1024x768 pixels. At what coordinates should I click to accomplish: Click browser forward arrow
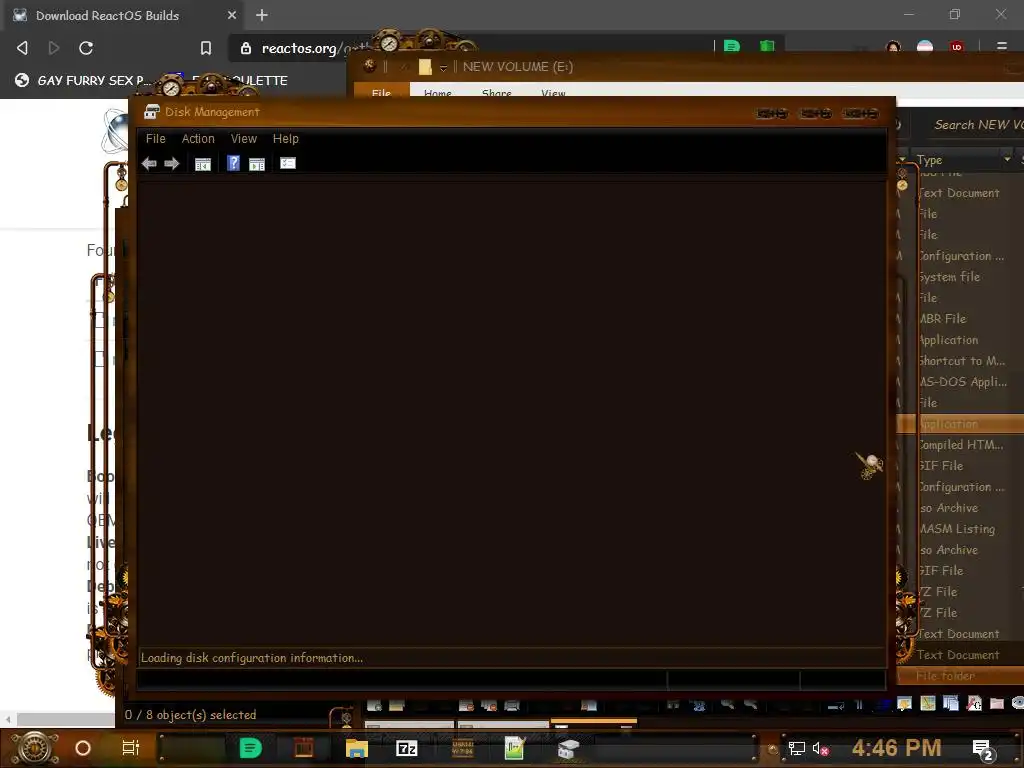pos(54,48)
